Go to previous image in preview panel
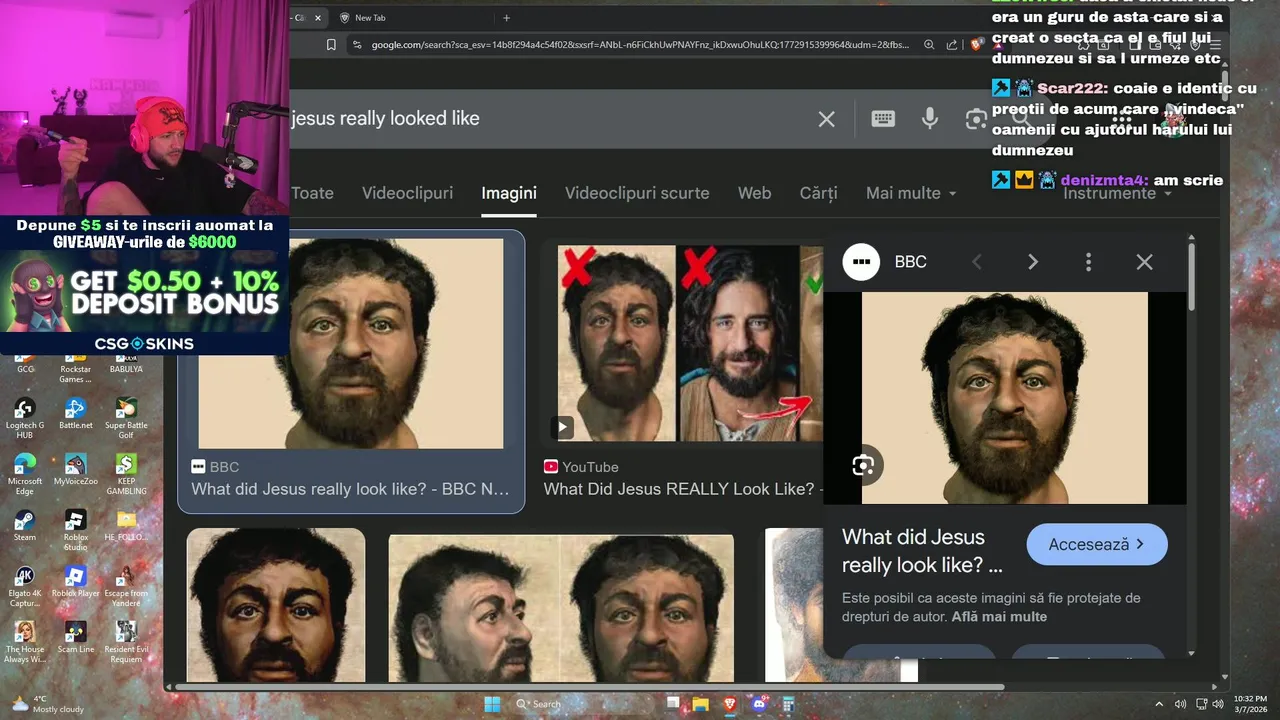Screen dimensions: 1280x720 [977, 262]
